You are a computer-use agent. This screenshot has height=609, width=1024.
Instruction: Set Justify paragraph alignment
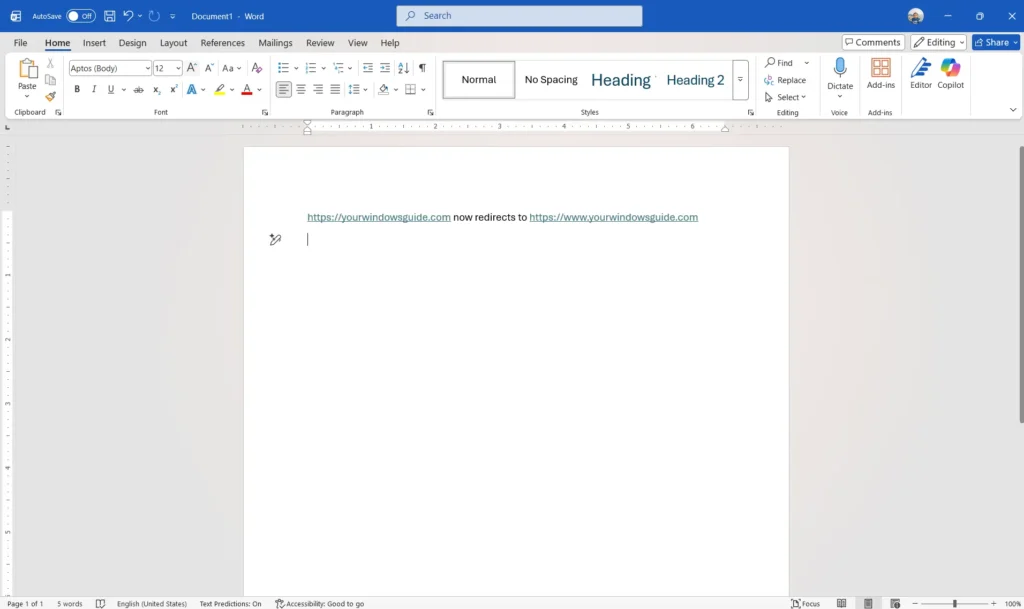tap(335, 89)
